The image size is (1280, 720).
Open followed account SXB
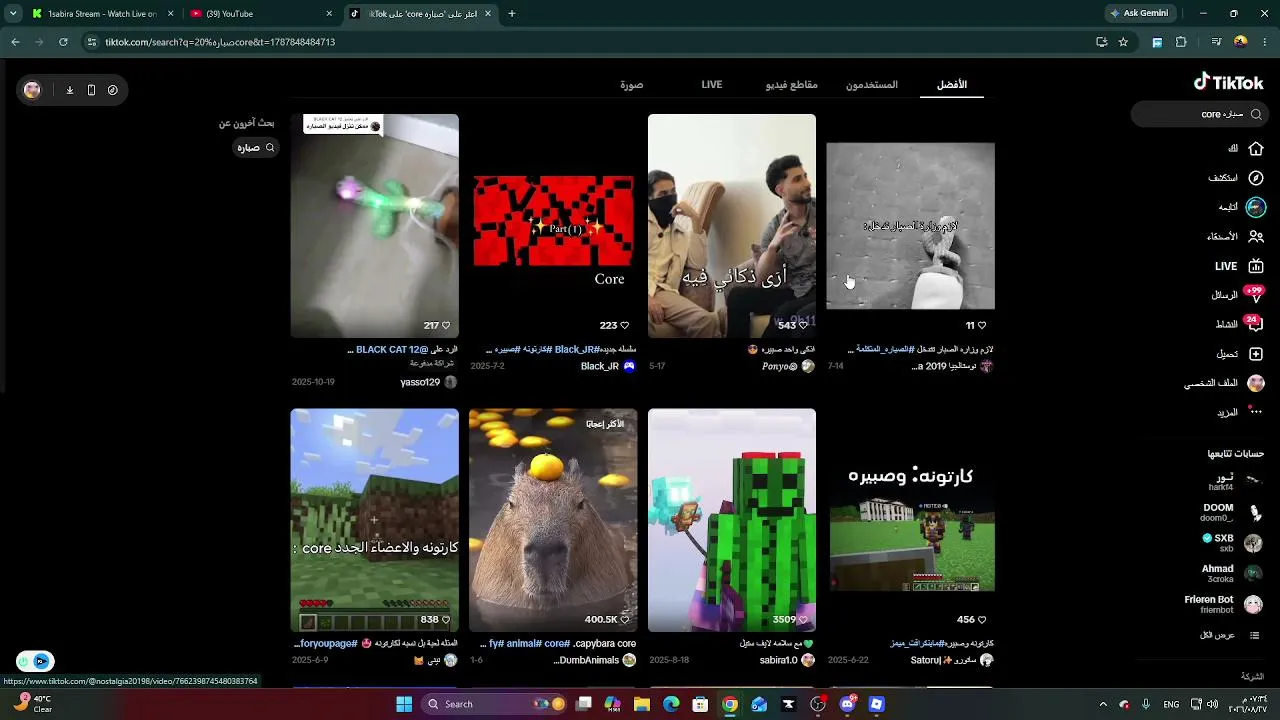point(1231,543)
